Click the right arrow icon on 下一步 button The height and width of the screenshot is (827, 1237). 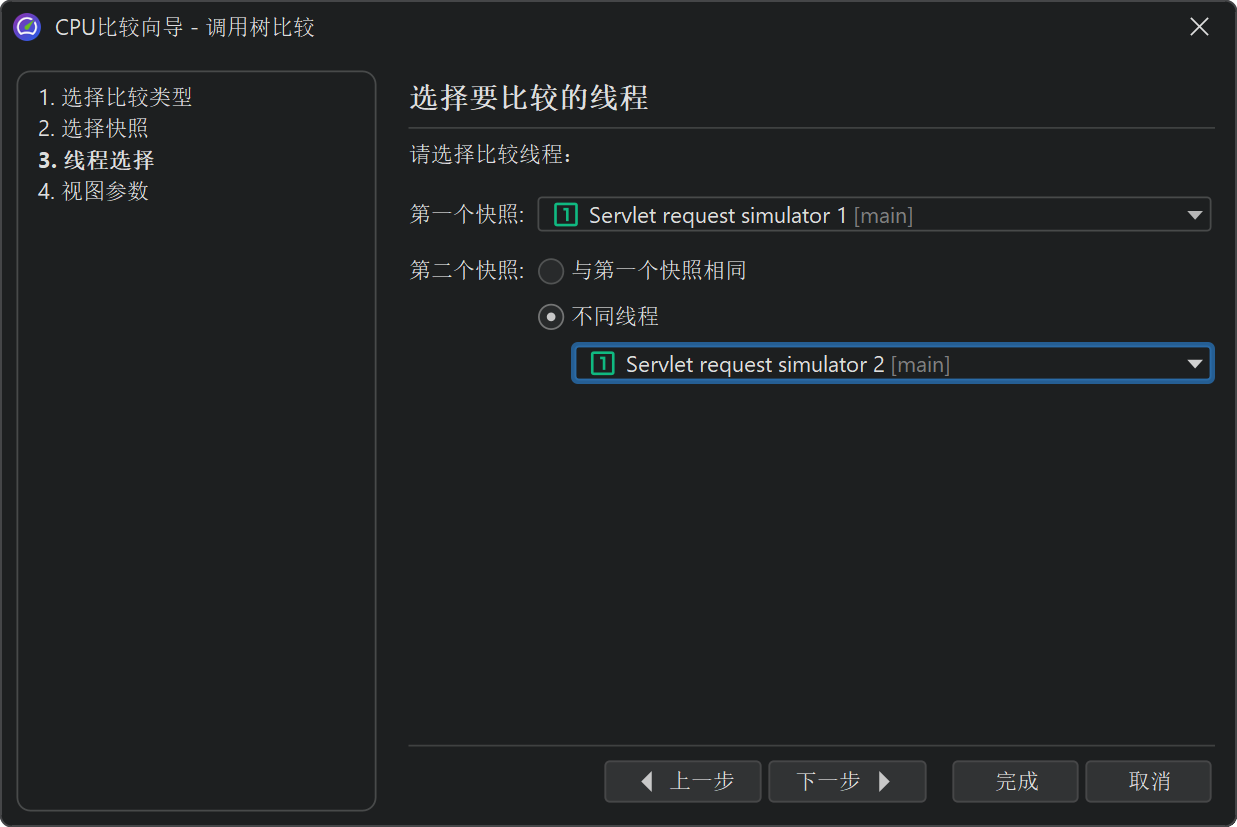[884, 782]
